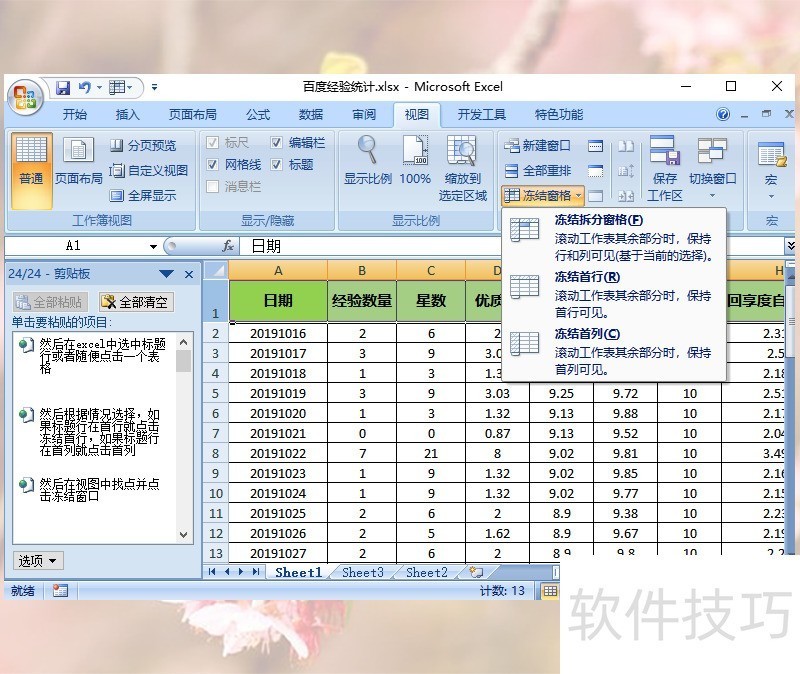Toggle the Message Bar (消息栏) checkbox

pos(213,186)
